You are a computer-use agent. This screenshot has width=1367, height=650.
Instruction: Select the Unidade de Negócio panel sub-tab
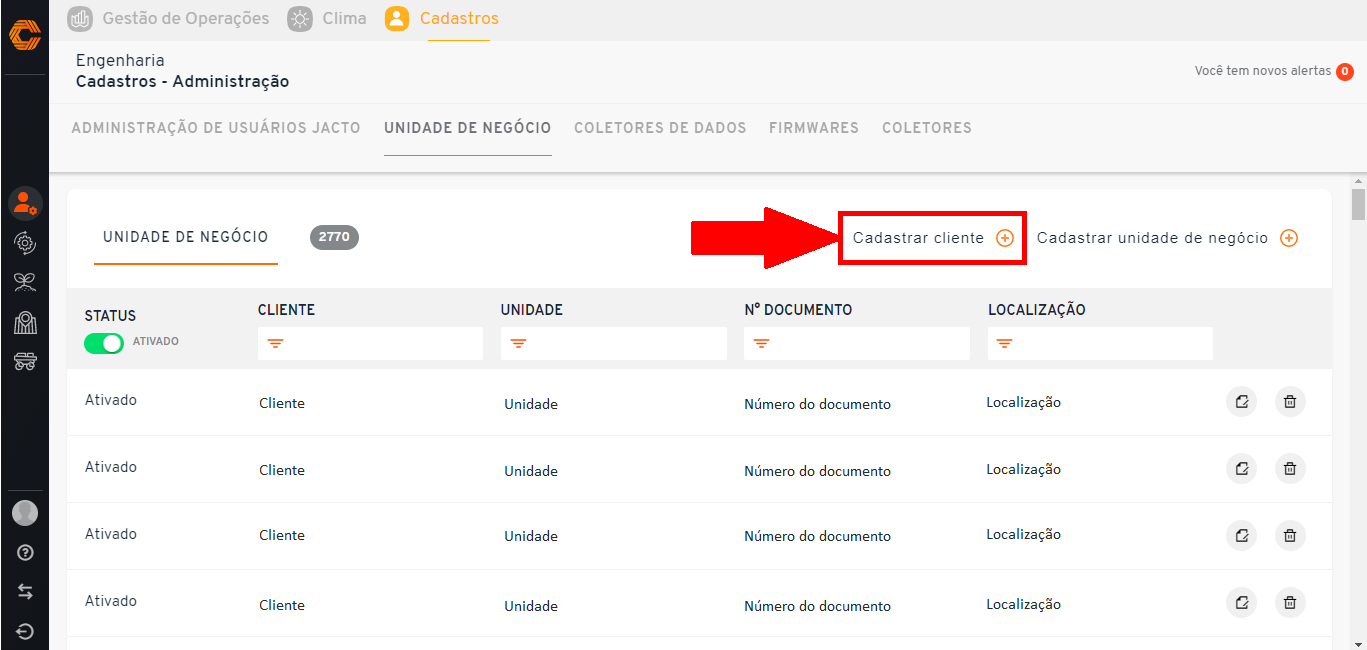(x=186, y=237)
